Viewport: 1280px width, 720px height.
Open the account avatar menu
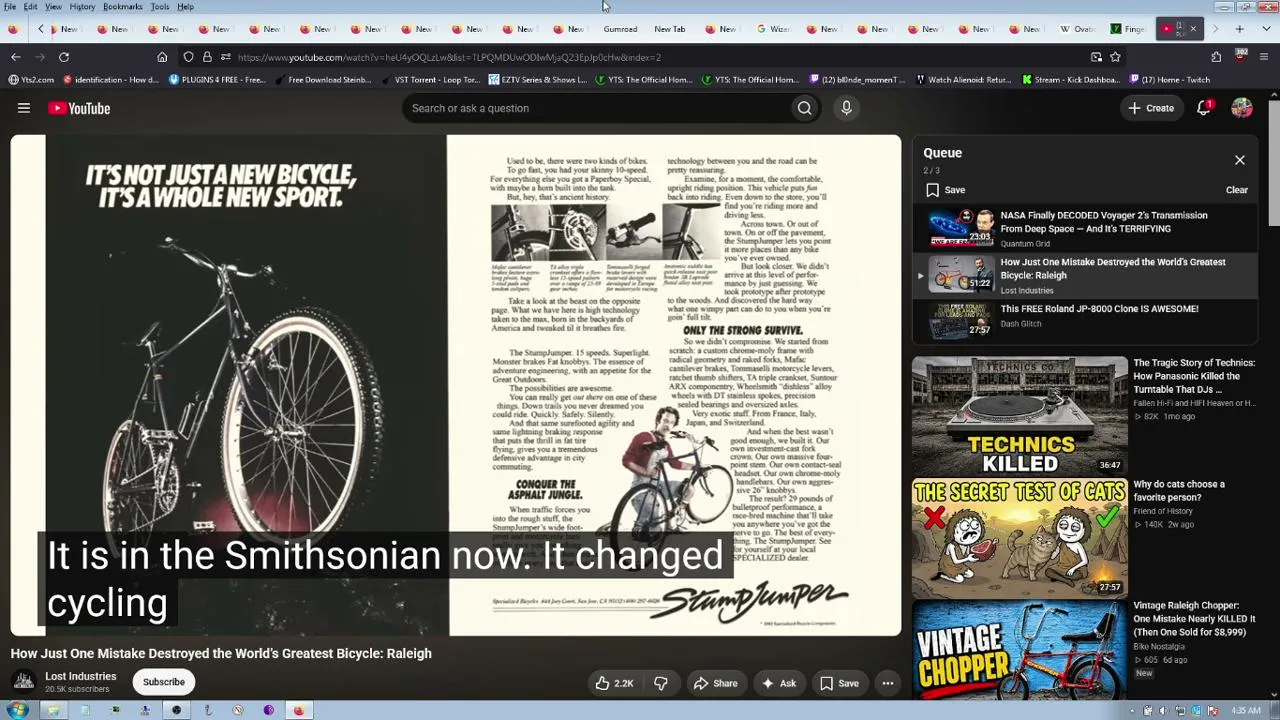1242,108
